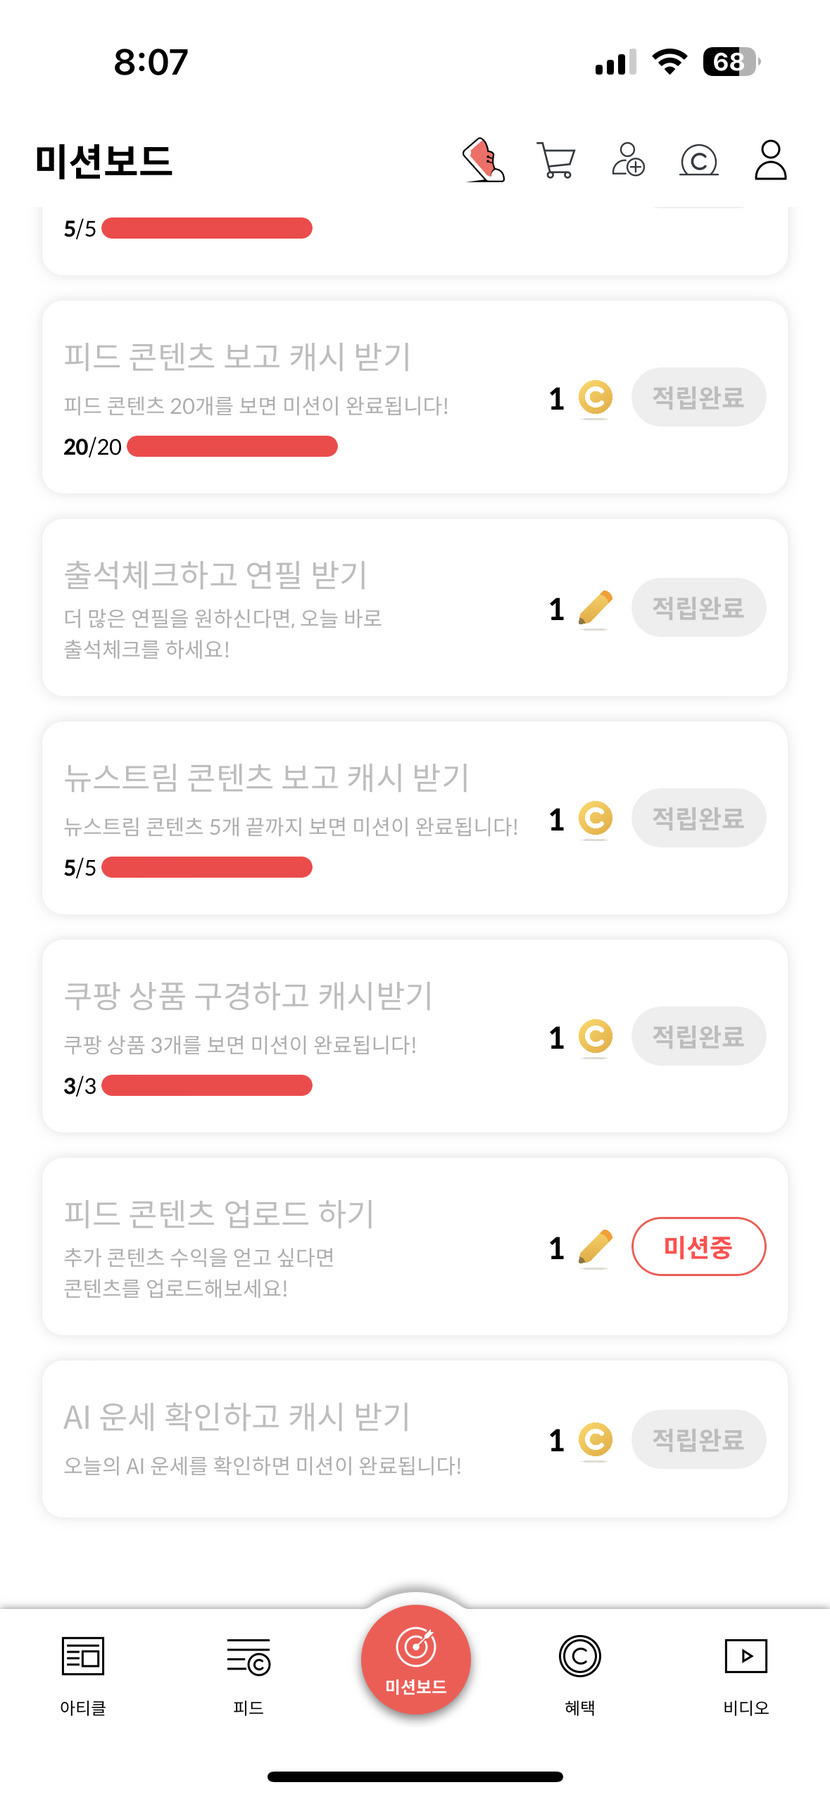The width and height of the screenshot is (830, 1799).
Task: Tap the center 미션보드 button
Action: coord(415,1660)
